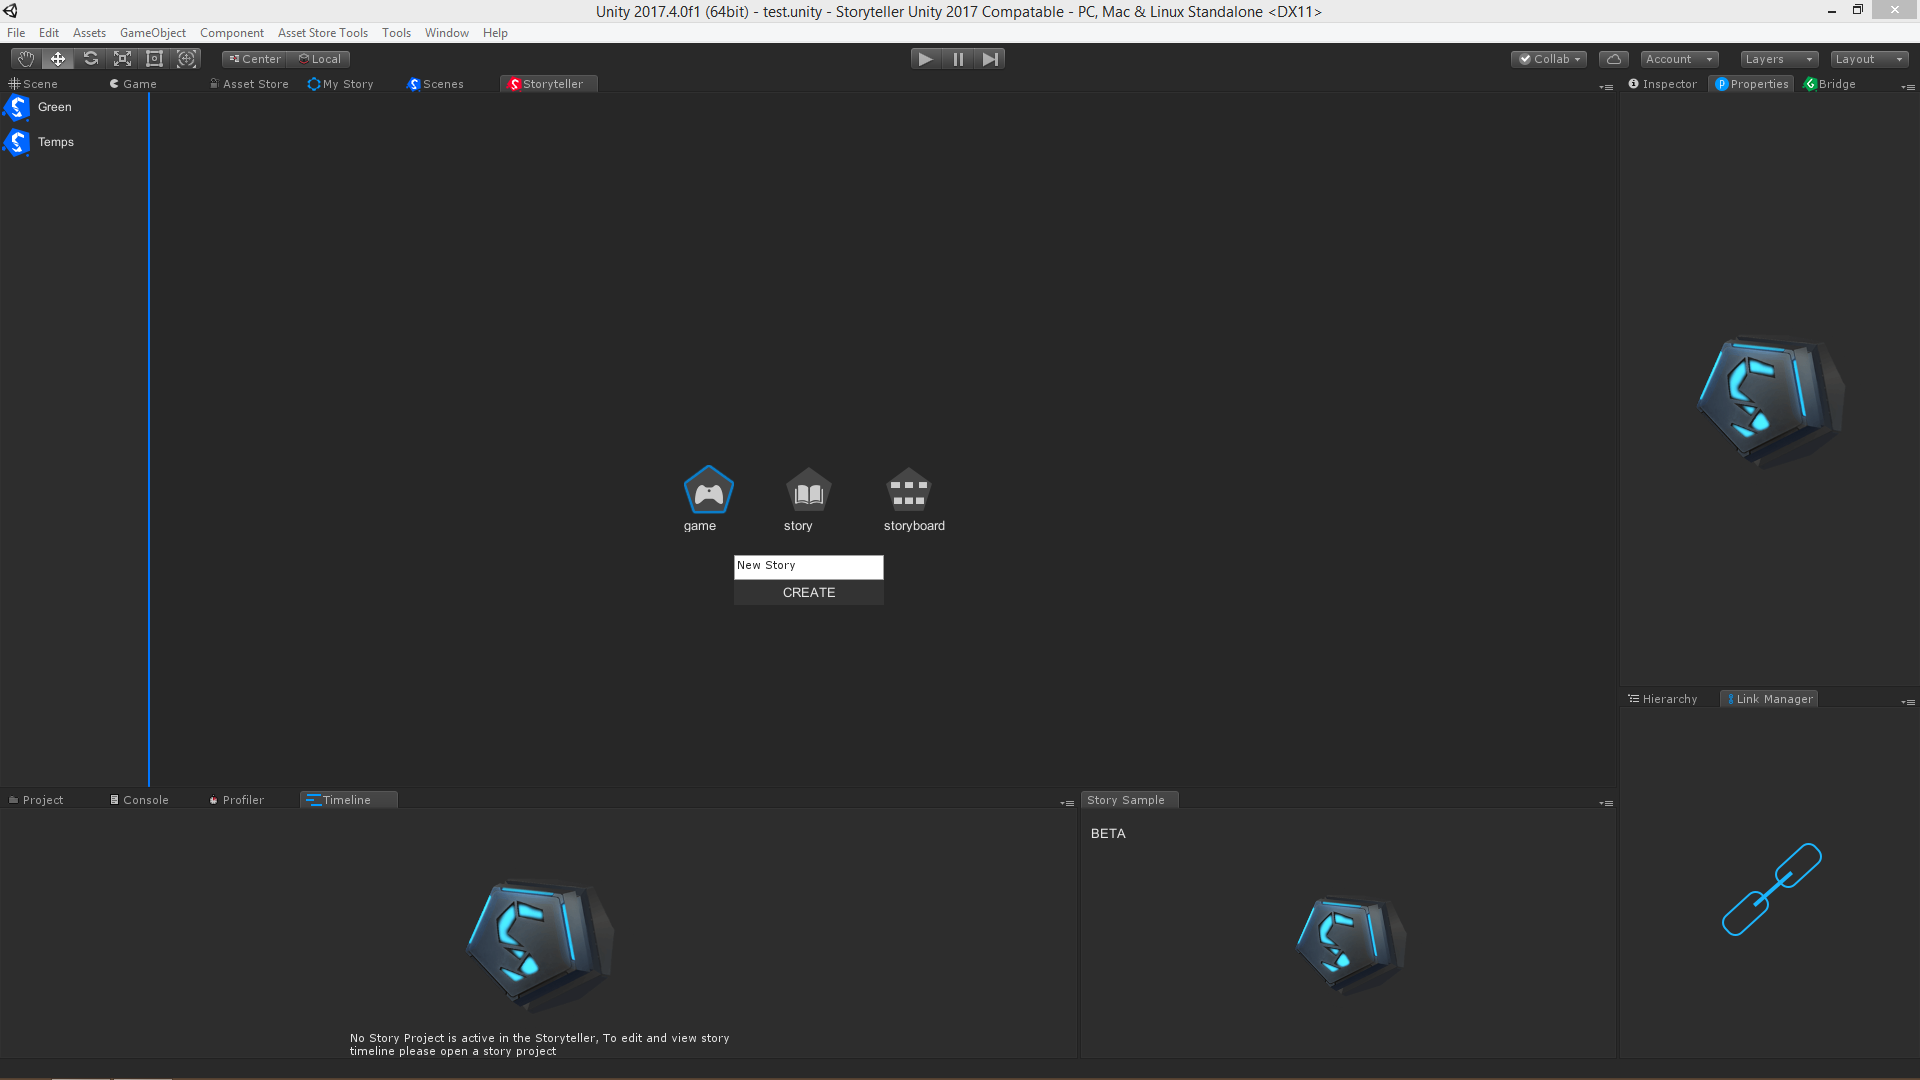The width and height of the screenshot is (1920, 1080).
Task: Open the cloud Services button
Action: coord(1613,59)
